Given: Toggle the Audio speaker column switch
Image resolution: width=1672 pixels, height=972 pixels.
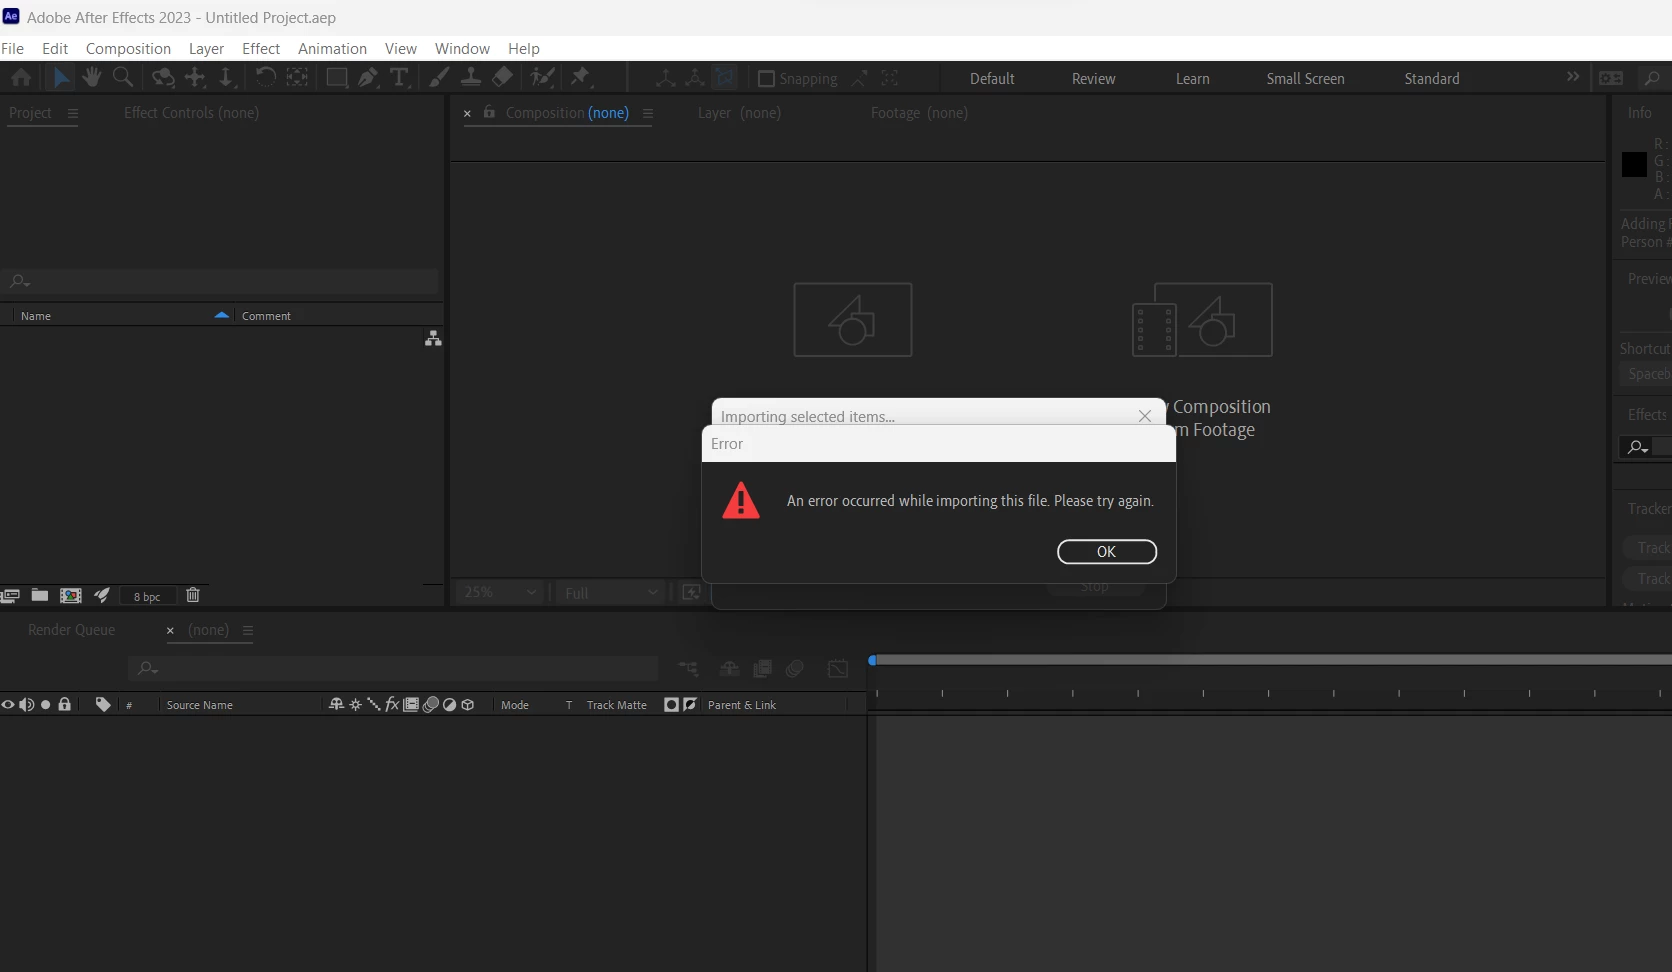Looking at the screenshot, I should pyautogui.click(x=27, y=705).
